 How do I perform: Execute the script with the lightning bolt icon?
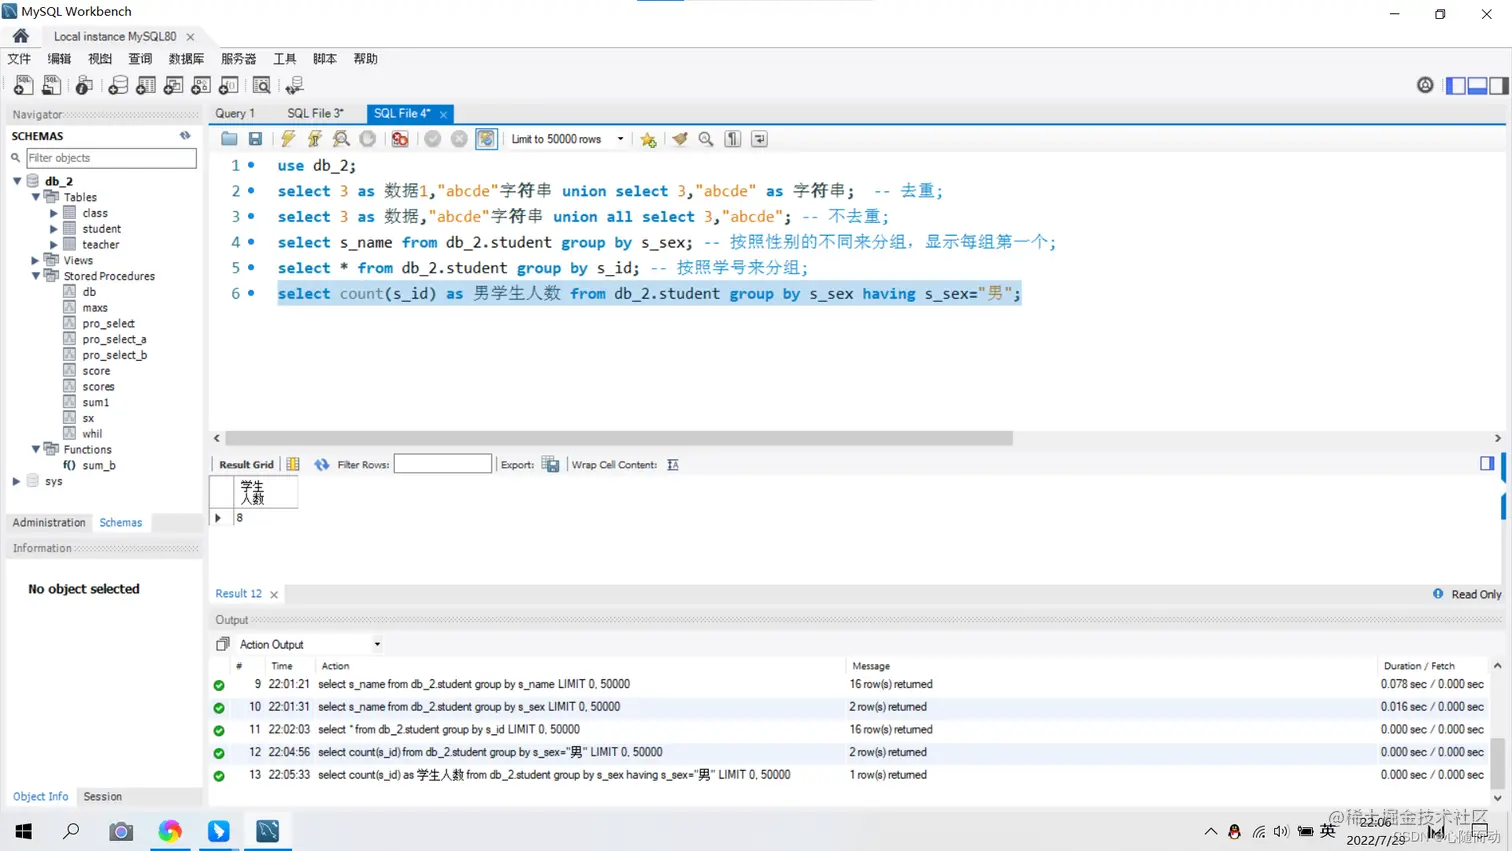click(288, 139)
